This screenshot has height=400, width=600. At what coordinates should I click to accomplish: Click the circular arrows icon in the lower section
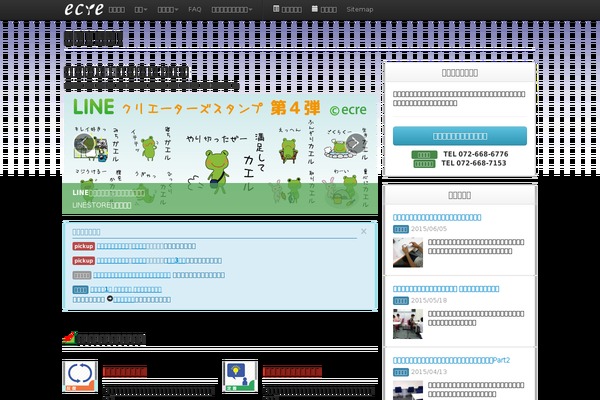tap(80, 376)
